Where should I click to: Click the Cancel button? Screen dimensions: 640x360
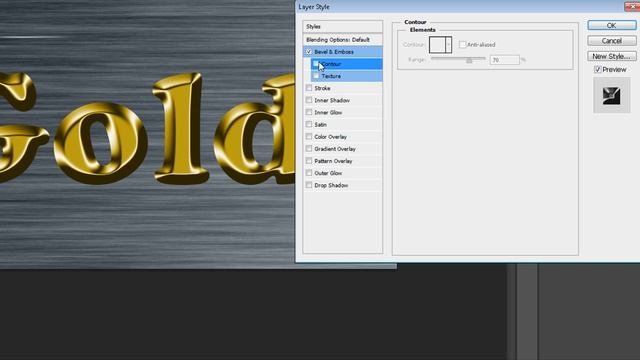point(611,41)
